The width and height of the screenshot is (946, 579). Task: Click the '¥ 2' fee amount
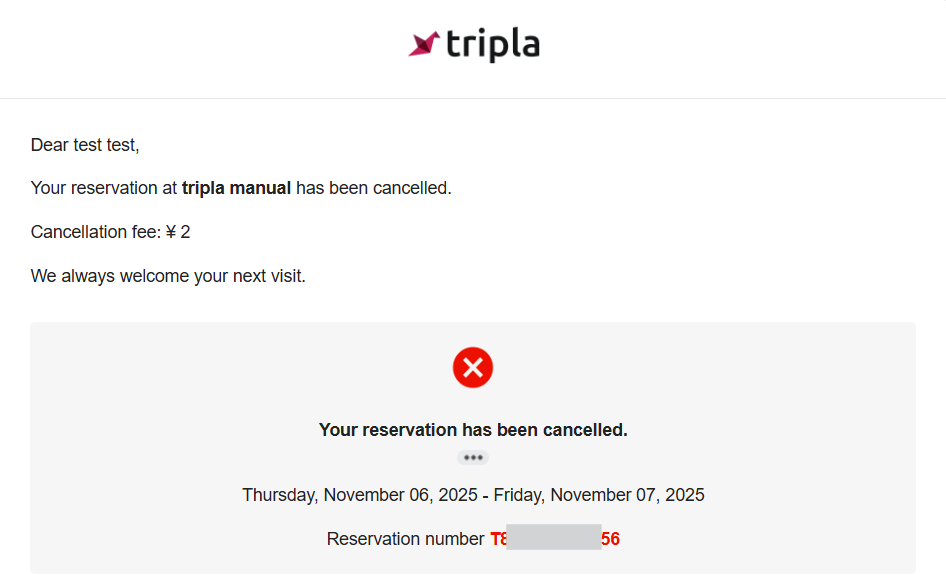point(178,232)
